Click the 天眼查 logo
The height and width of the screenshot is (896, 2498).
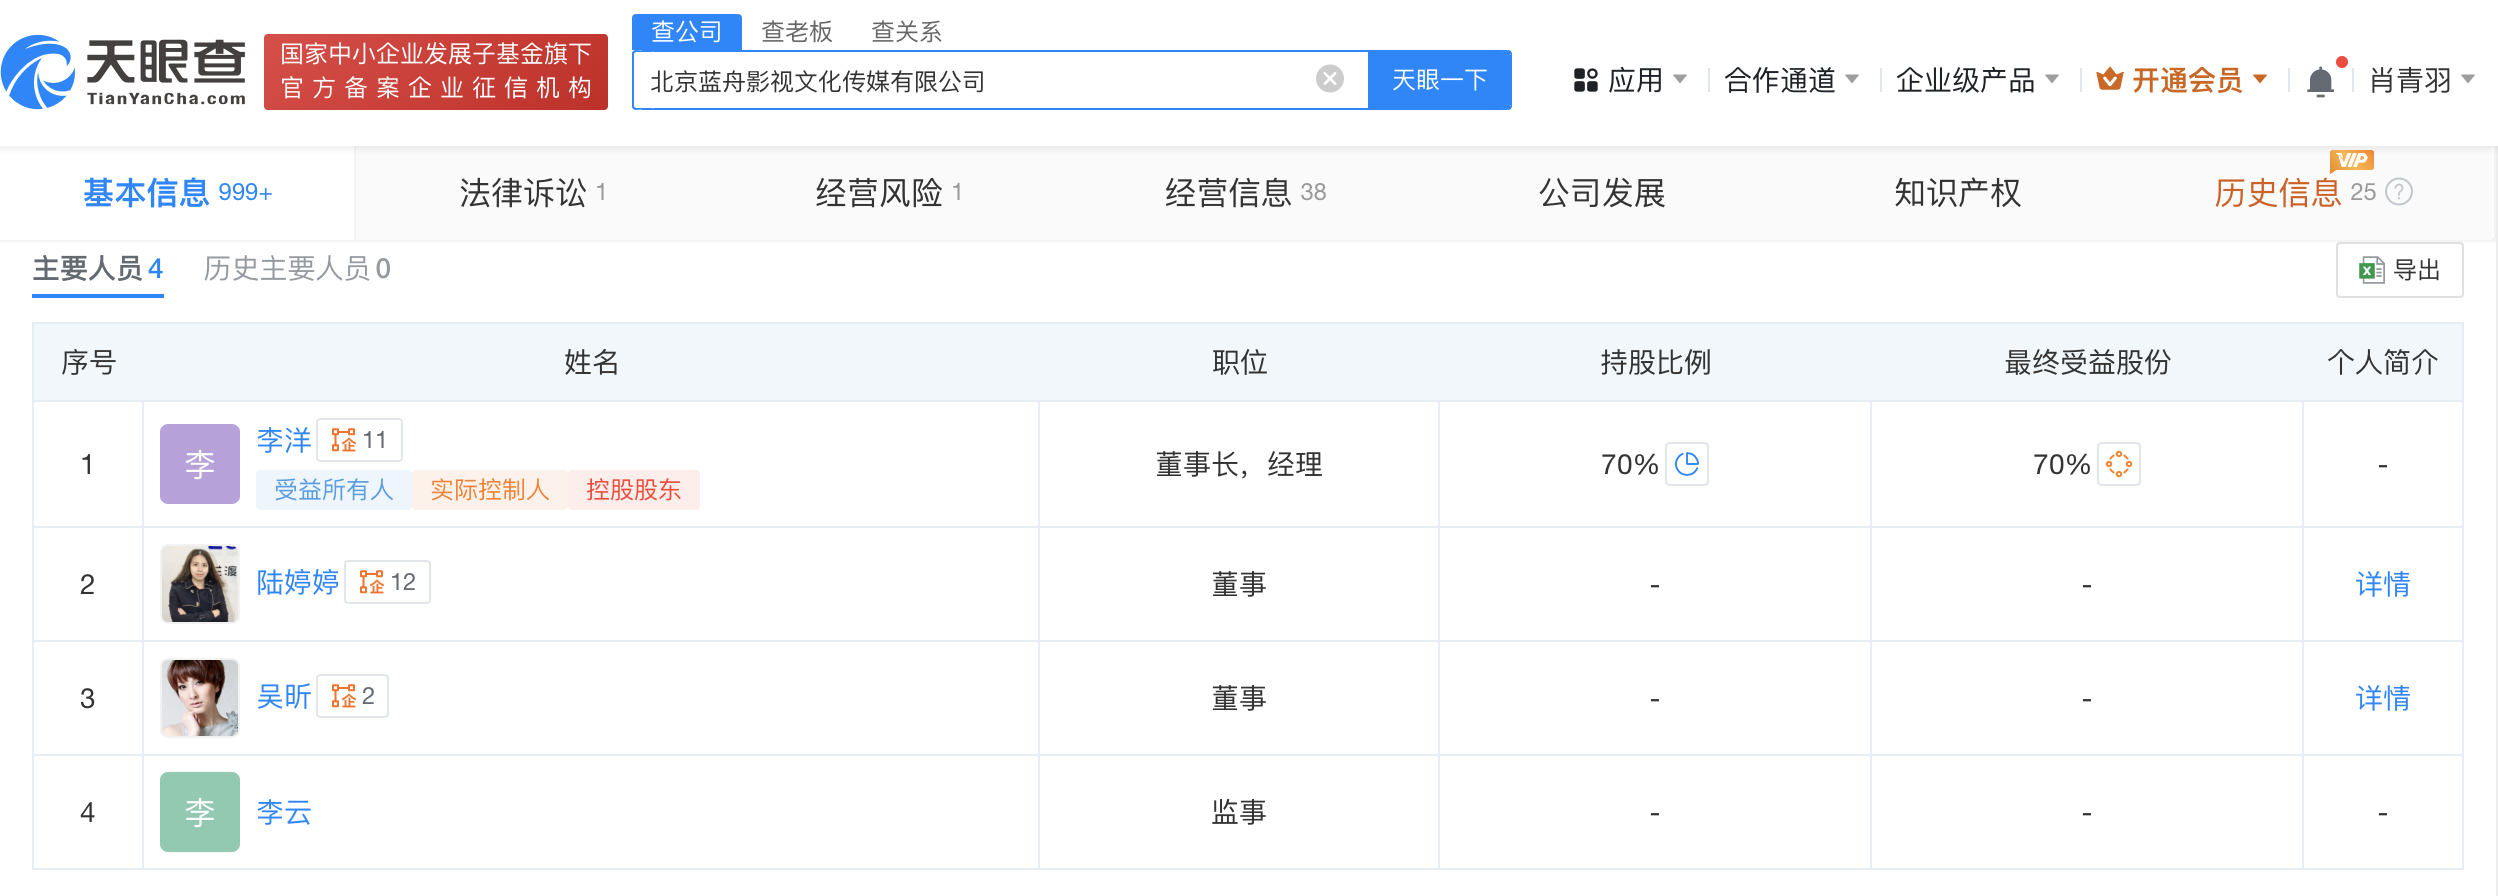point(125,72)
